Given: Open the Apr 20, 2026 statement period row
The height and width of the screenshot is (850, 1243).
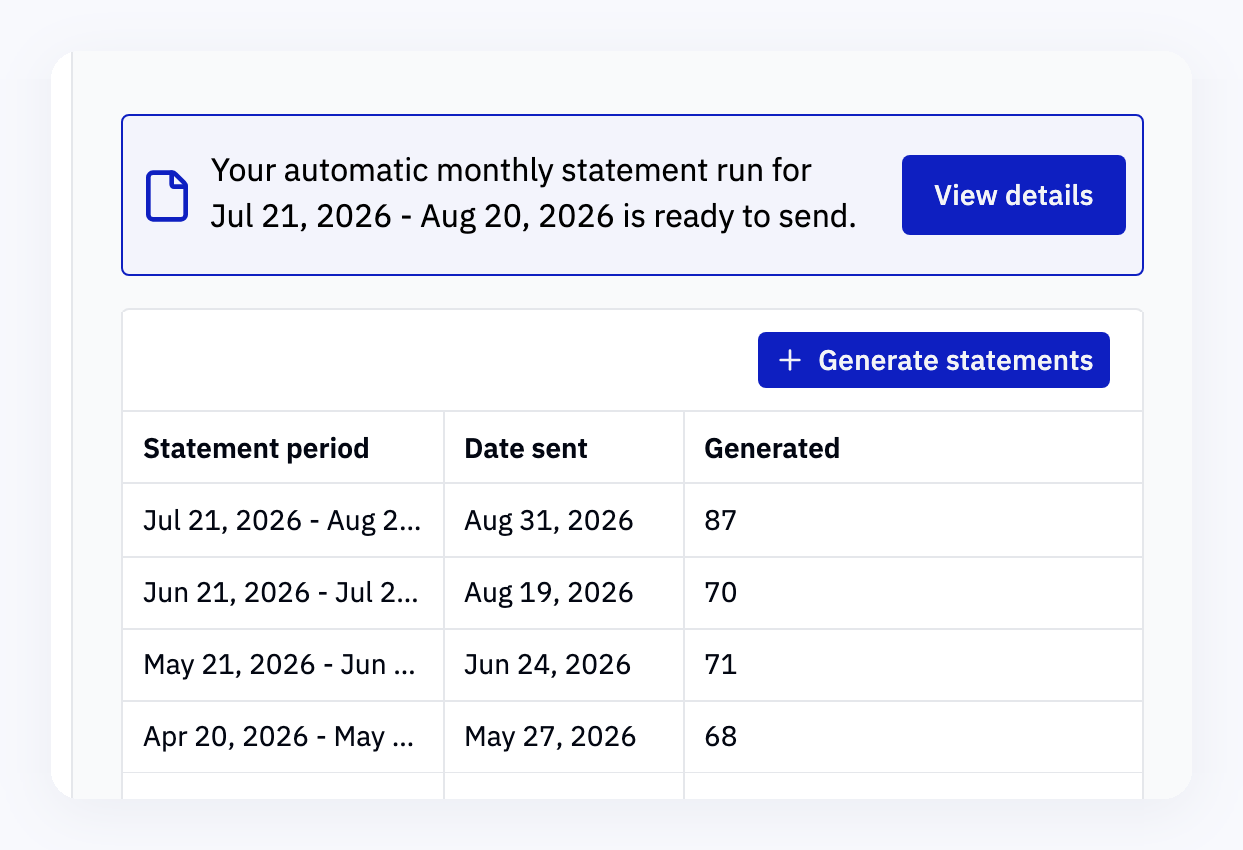Looking at the screenshot, I should click(632, 736).
